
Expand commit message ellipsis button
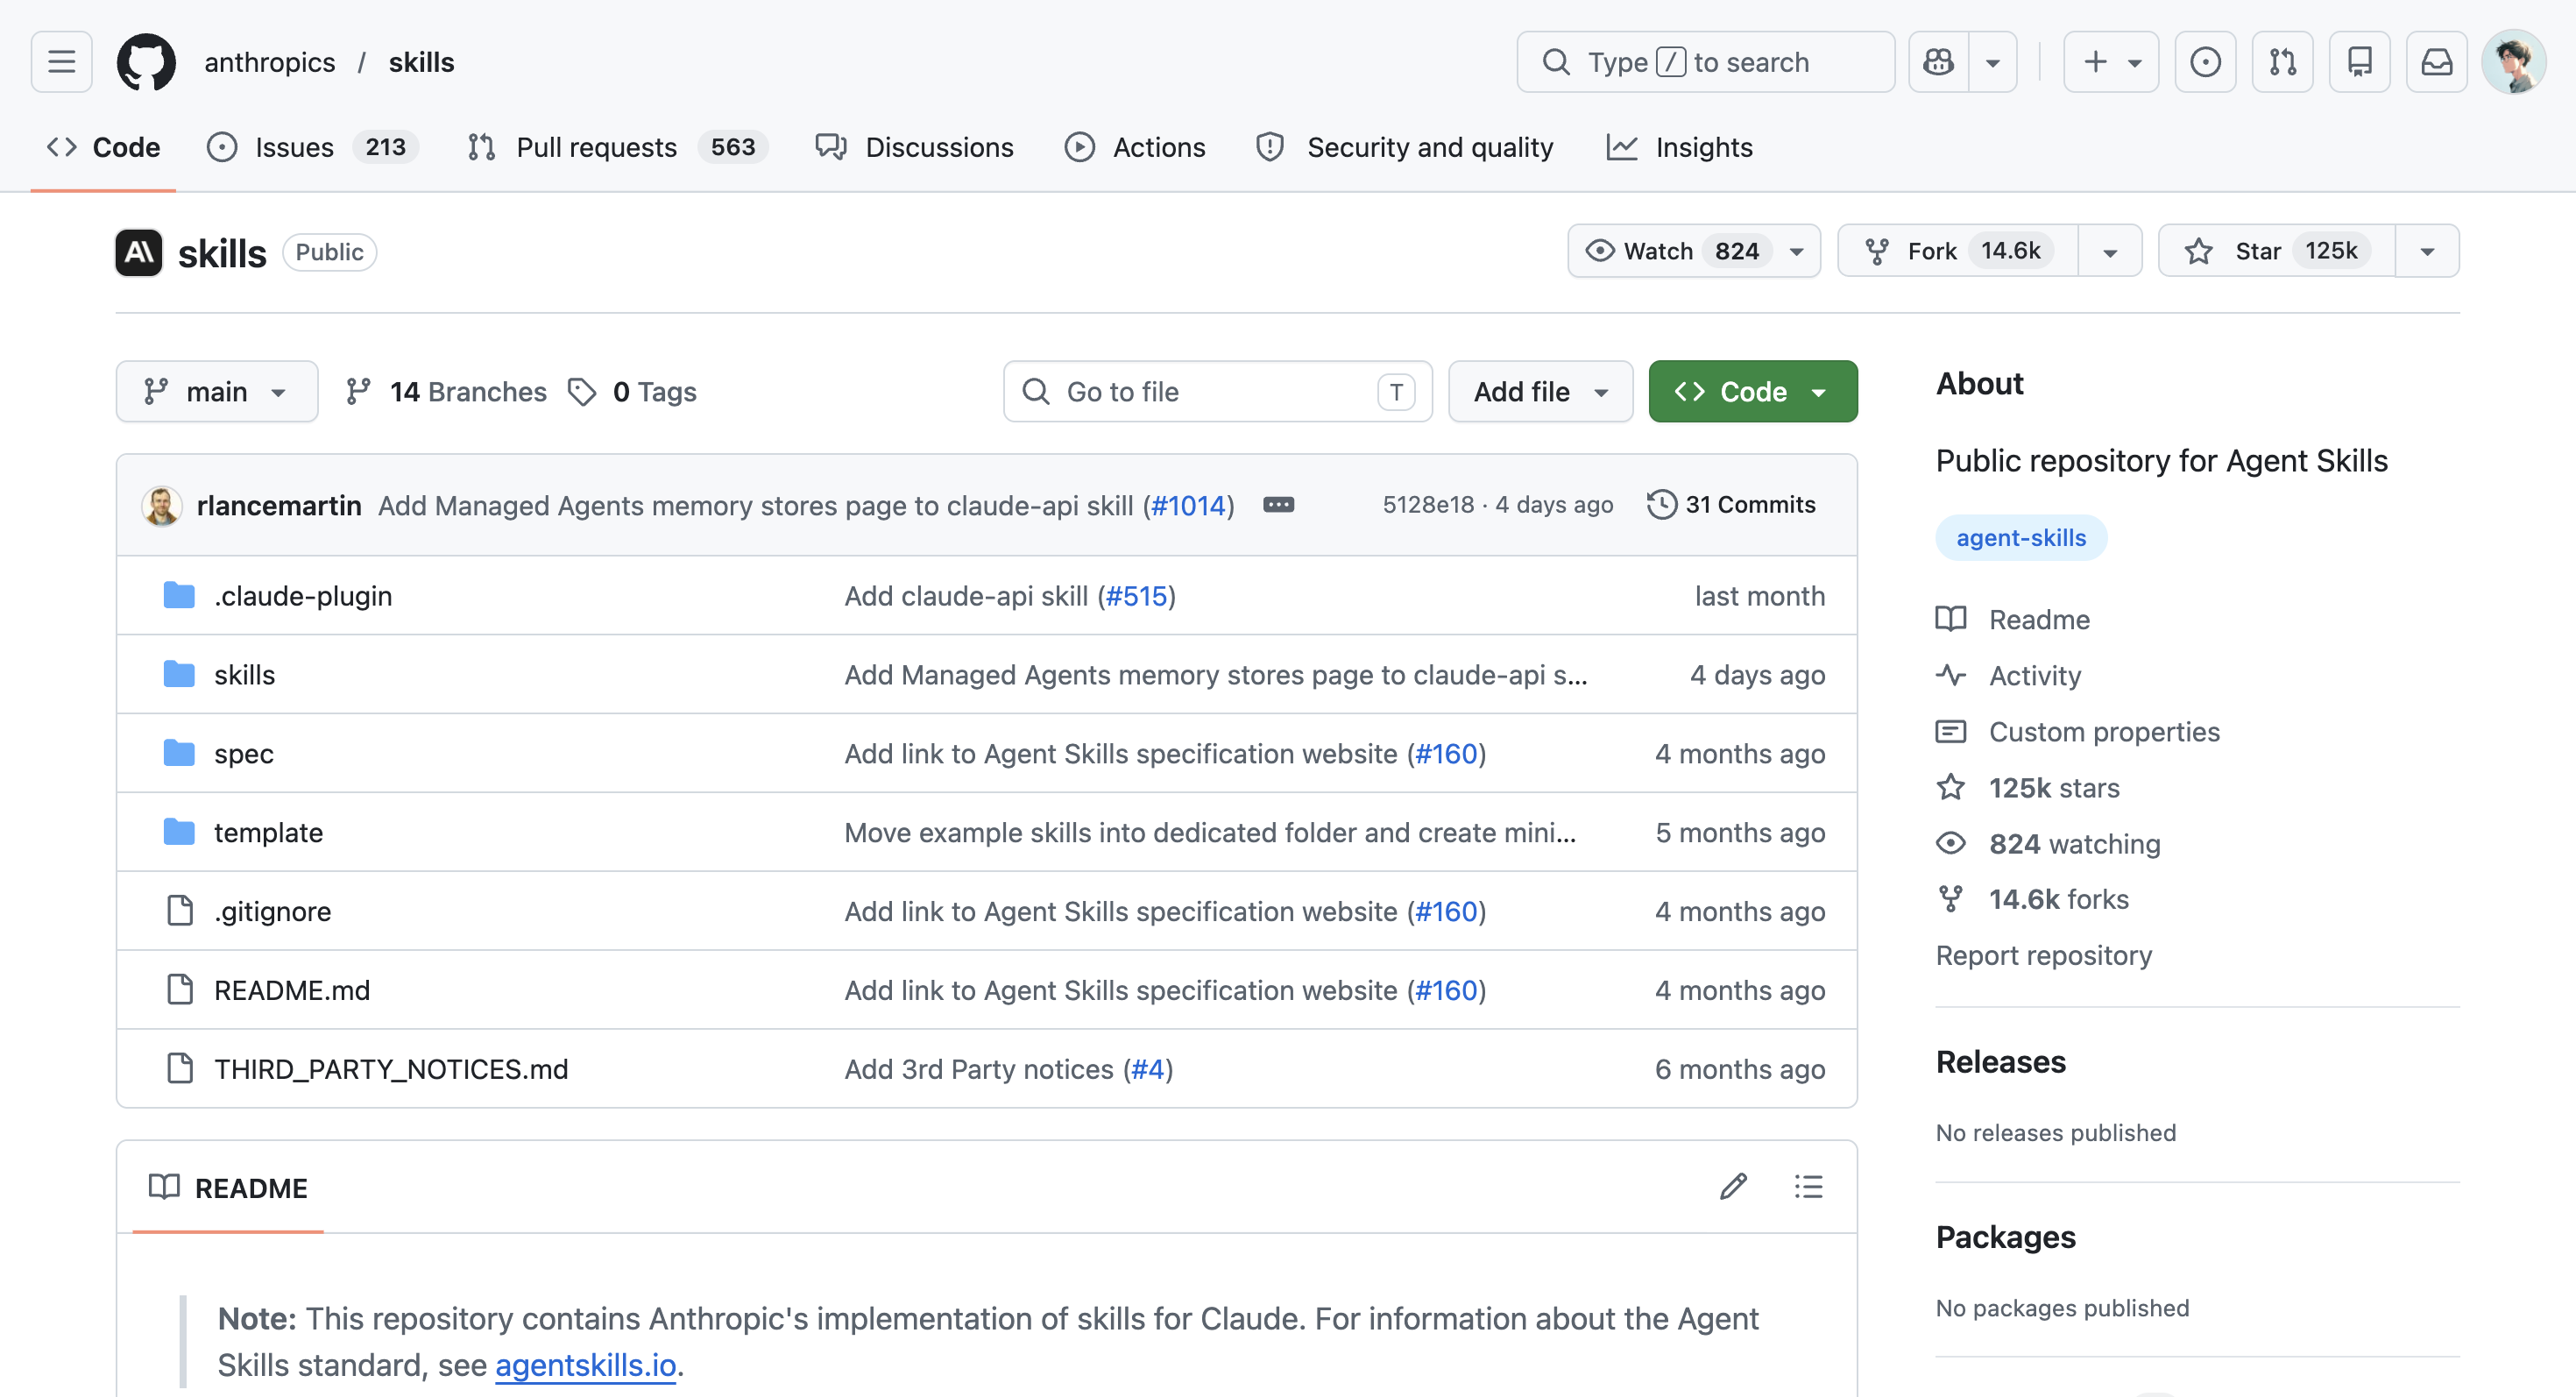tap(1278, 505)
